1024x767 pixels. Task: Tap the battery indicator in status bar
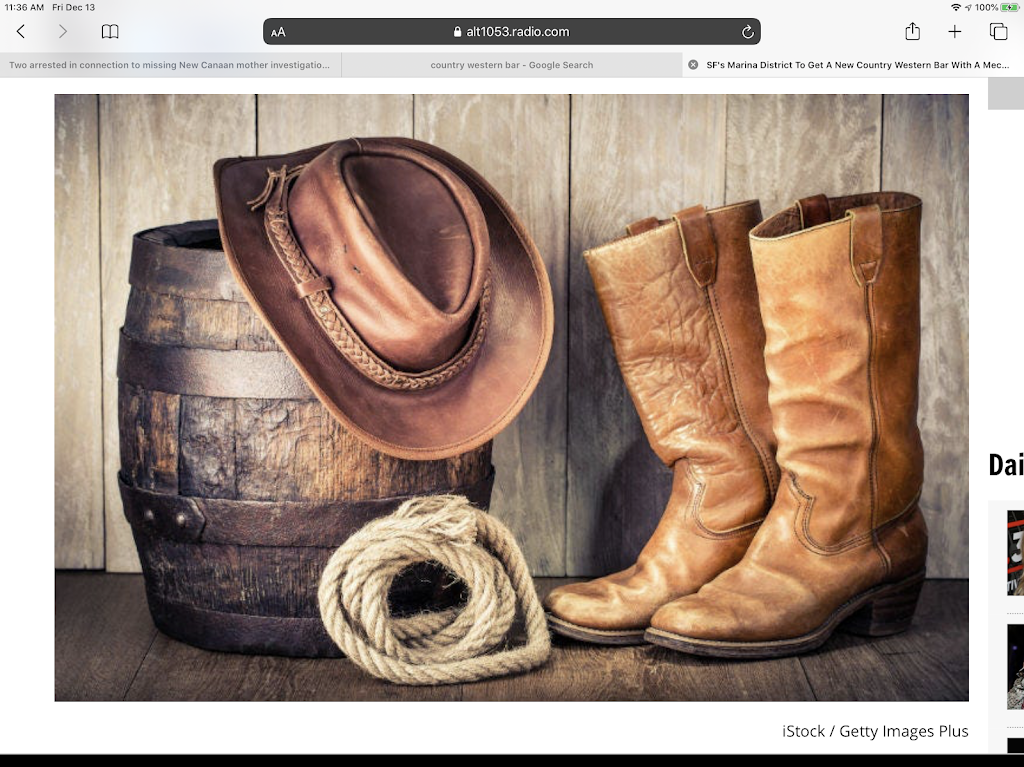tap(1008, 7)
